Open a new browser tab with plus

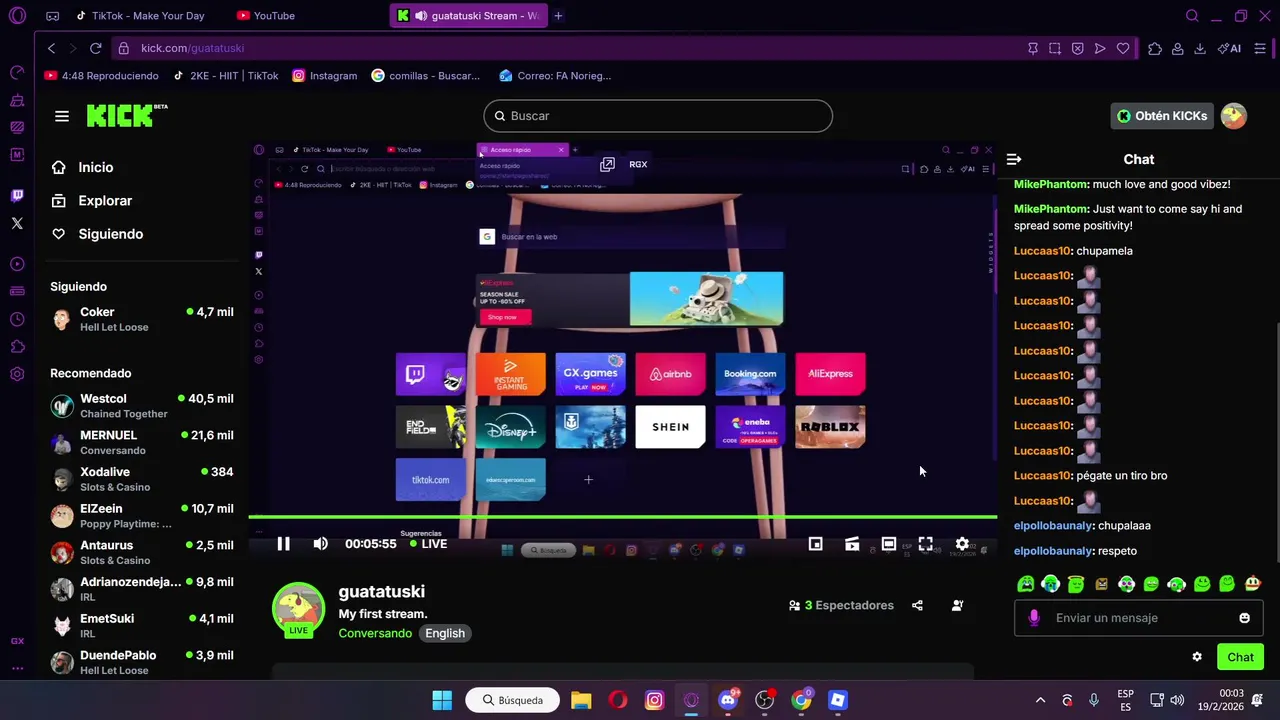[558, 16]
